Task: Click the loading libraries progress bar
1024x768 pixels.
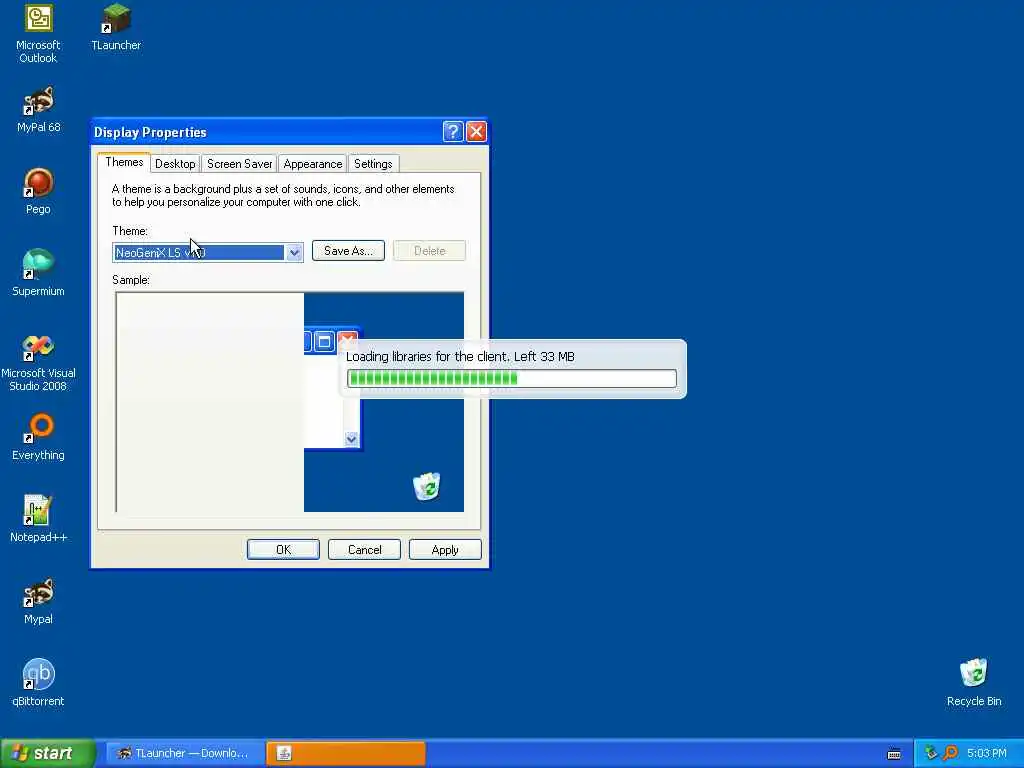Action: tap(512, 378)
